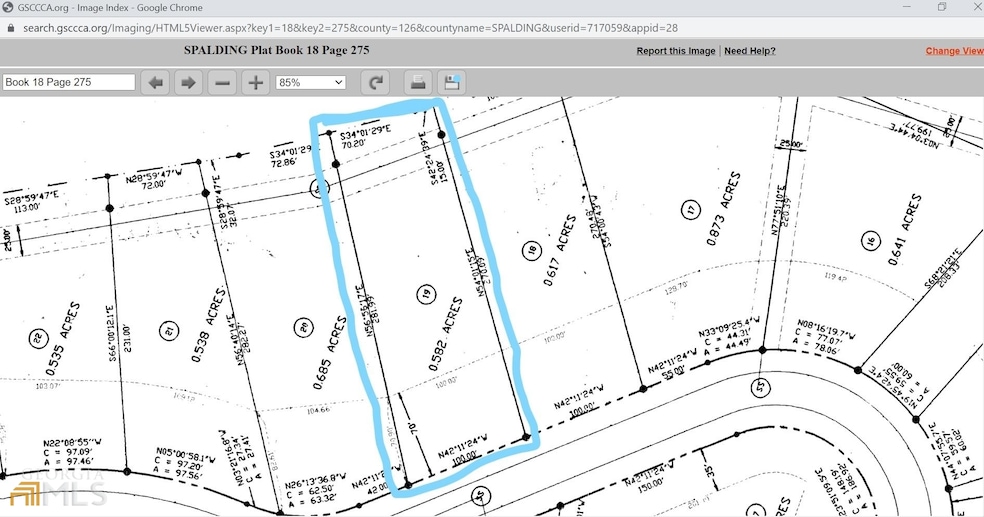This screenshot has height=517, width=984.
Task: Save the plat image to disk
Action: [x=451, y=83]
